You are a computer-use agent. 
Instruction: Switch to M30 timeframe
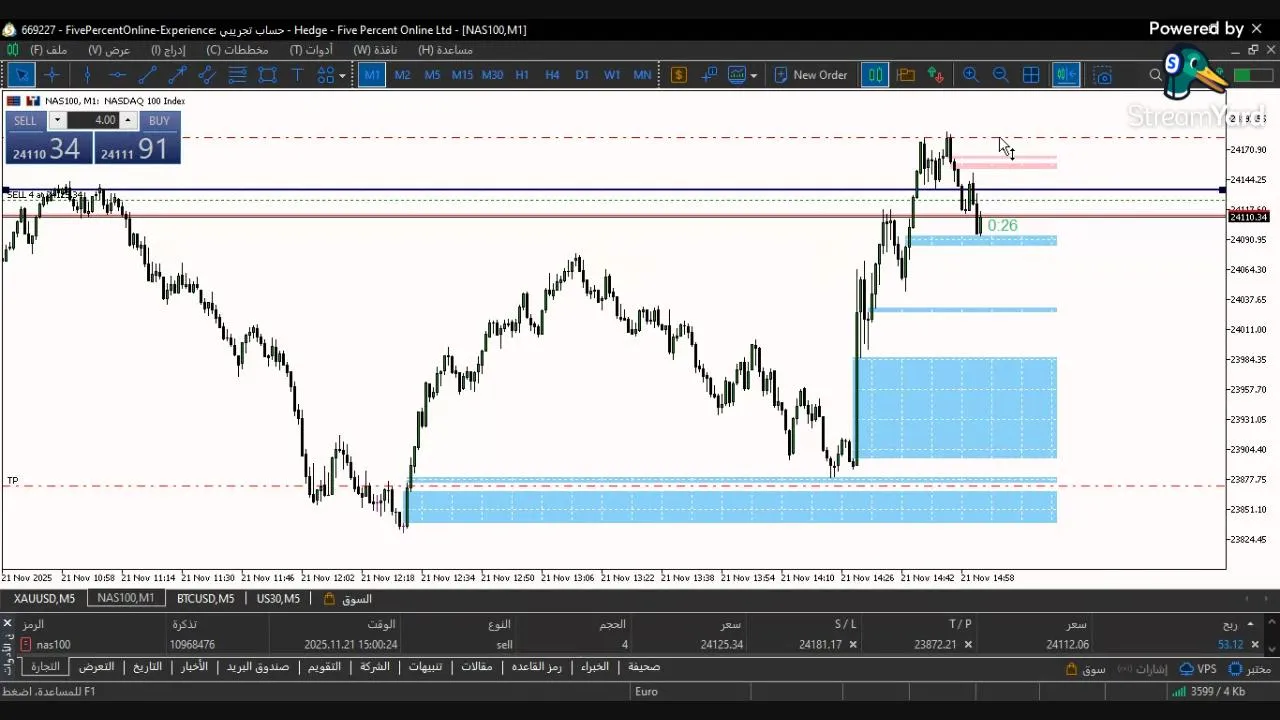(492, 75)
